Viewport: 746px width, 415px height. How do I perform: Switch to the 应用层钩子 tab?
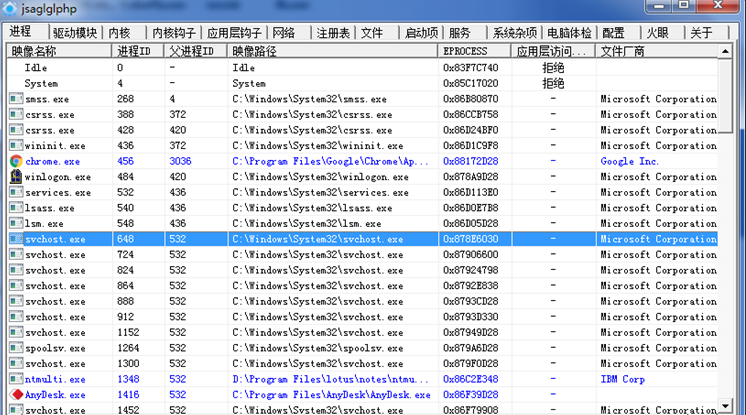tap(234, 33)
